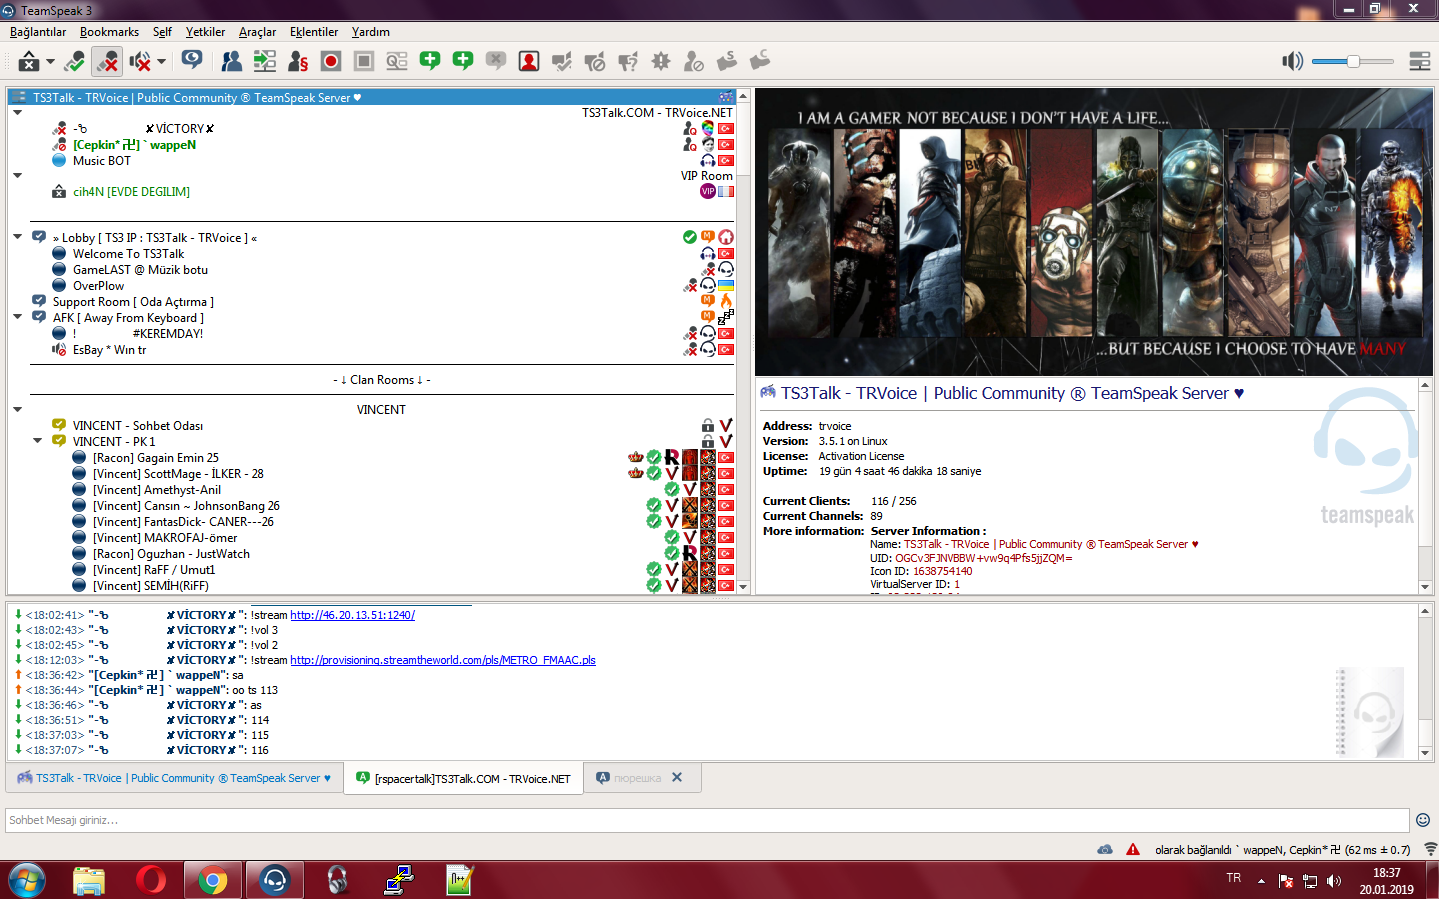
Task: Open the ban list paragraph-sign icon
Action: tap(298, 62)
